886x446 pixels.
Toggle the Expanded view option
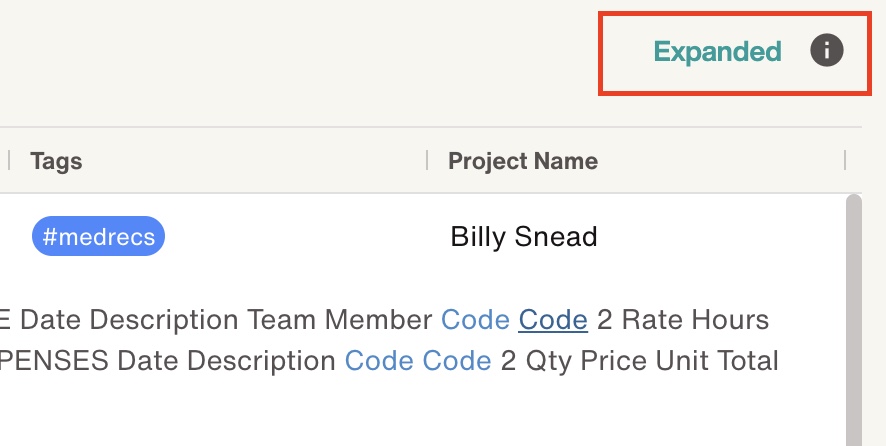tap(717, 52)
